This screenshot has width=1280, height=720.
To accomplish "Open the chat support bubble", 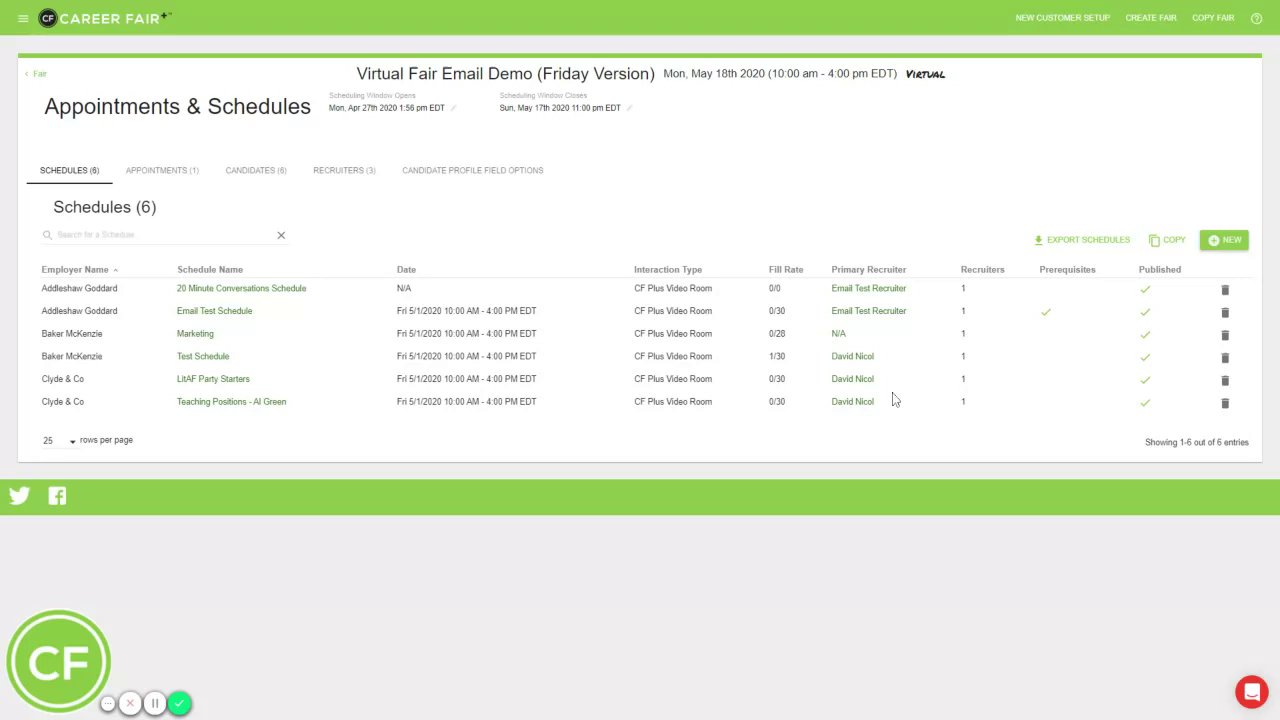I will 1251,692.
